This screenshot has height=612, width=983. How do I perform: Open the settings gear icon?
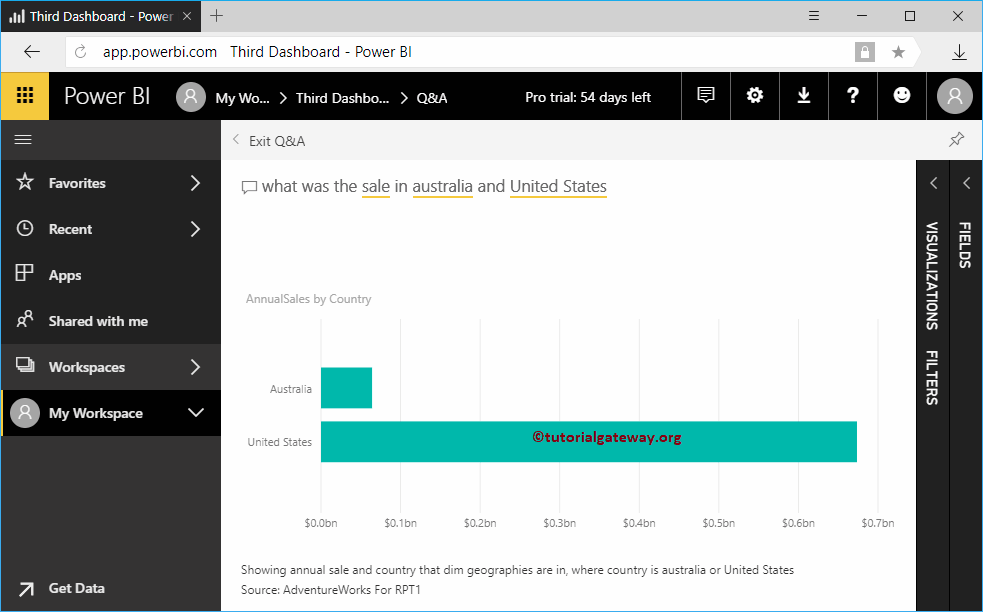(755, 96)
